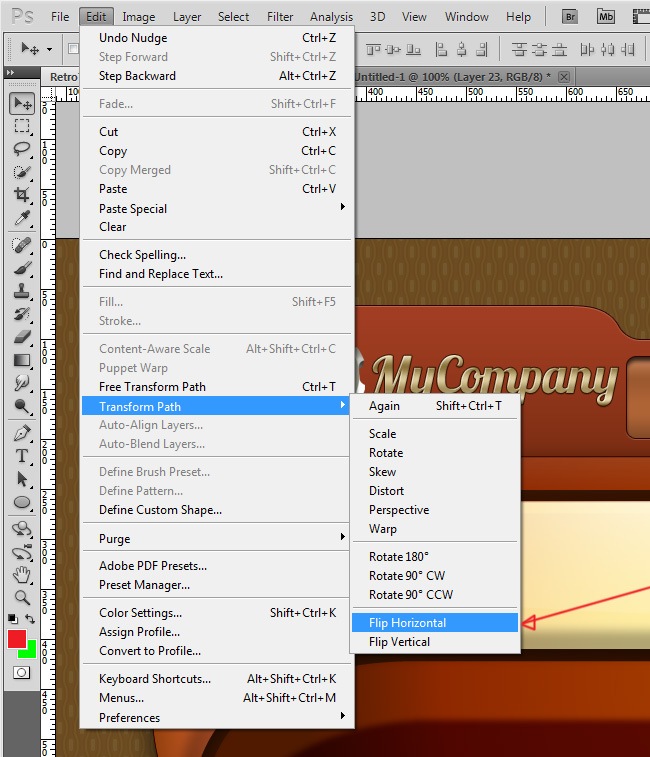This screenshot has width=650, height=757.
Task: Swap foreground and background colors
Action: (30, 620)
